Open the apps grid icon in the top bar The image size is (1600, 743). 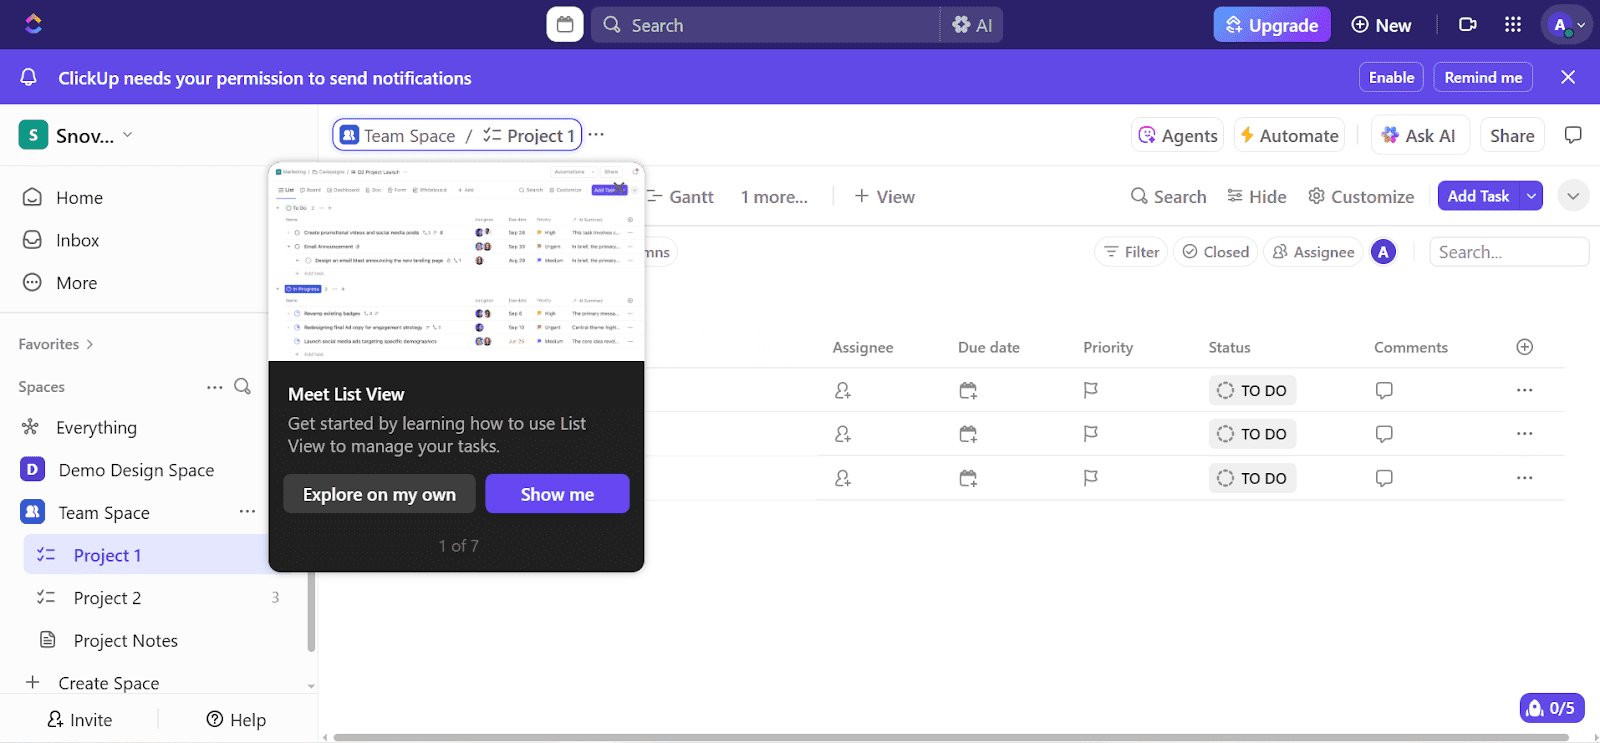click(1513, 25)
